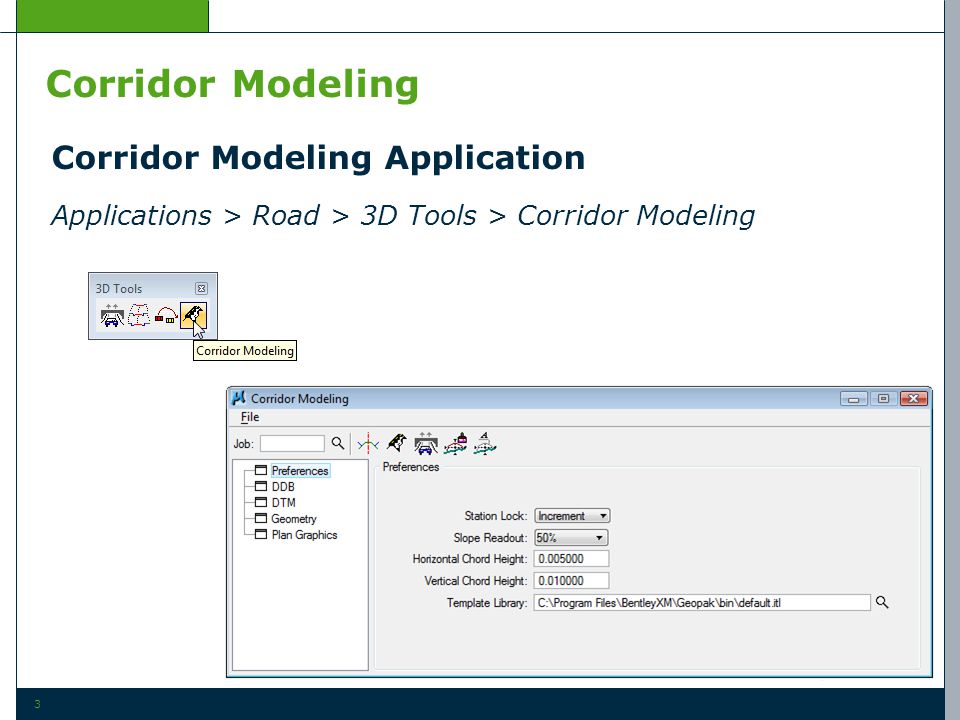Click the magnifier next to the Job field
The width and height of the screenshot is (960, 720).
tap(337, 443)
